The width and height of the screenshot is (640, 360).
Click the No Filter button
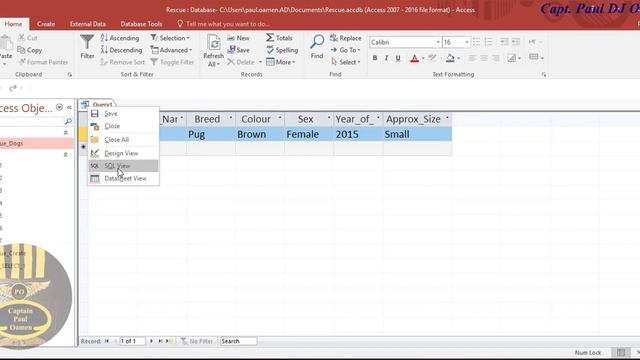pos(197,341)
